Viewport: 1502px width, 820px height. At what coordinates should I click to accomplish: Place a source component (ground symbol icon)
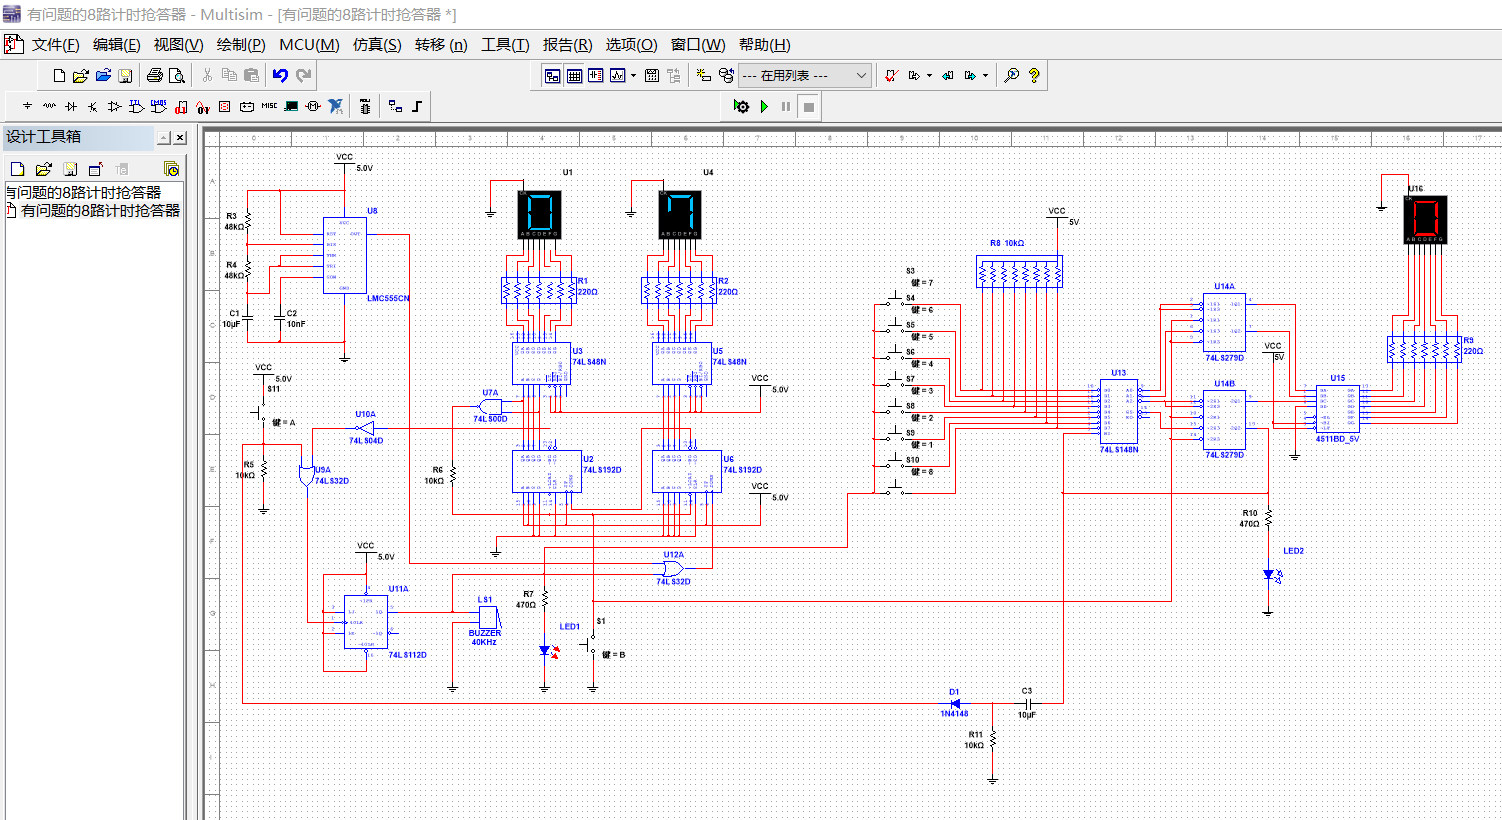point(27,106)
